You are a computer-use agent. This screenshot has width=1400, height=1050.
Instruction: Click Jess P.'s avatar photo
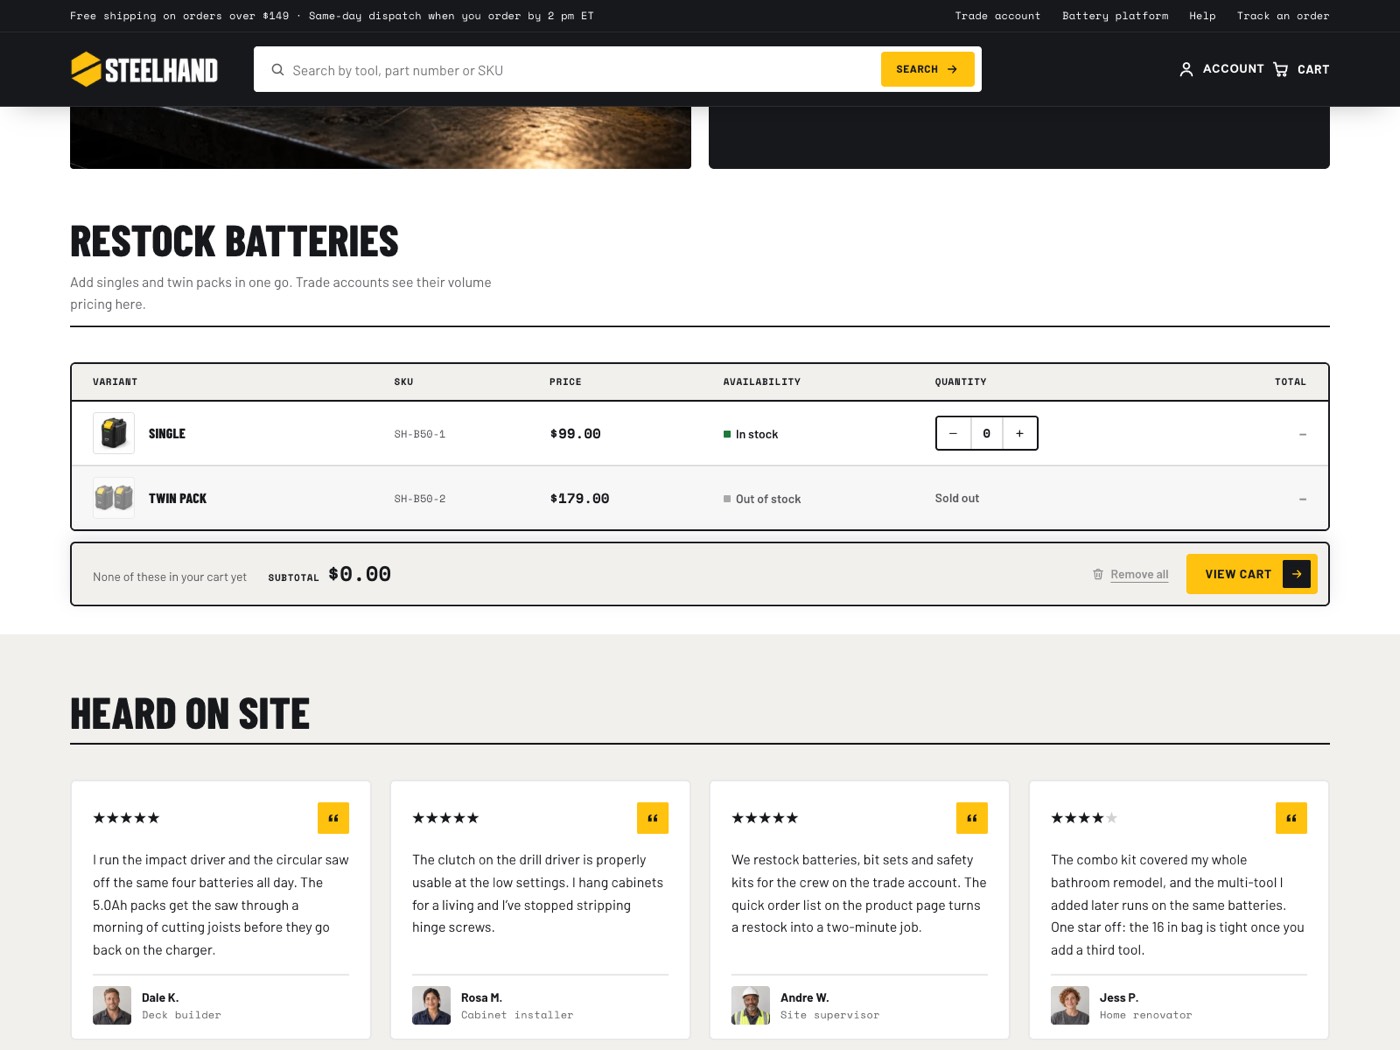click(x=1070, y=1005)
